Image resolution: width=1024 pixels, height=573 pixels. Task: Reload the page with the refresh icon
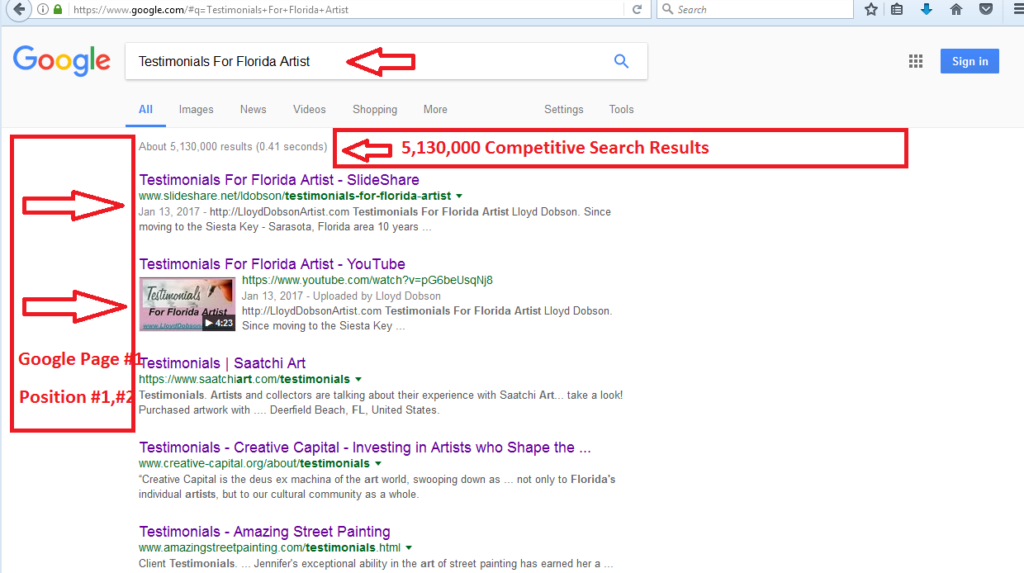point(637,10)
